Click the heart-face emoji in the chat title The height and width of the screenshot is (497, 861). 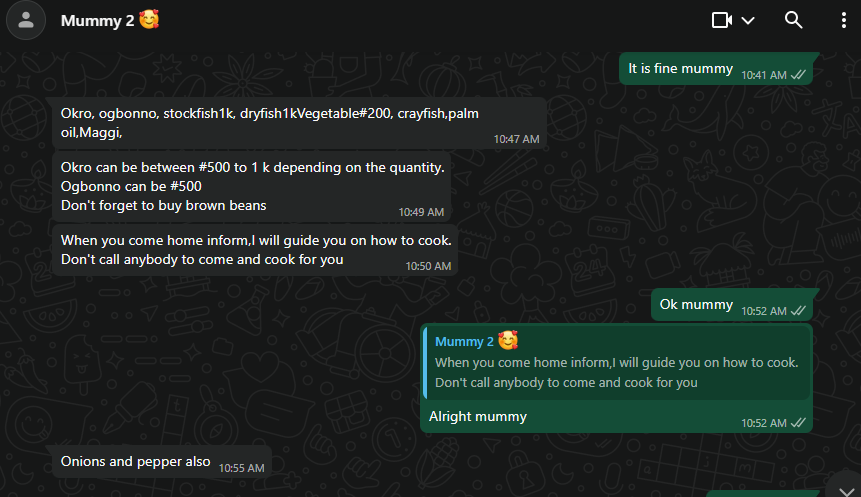[149, 20]
